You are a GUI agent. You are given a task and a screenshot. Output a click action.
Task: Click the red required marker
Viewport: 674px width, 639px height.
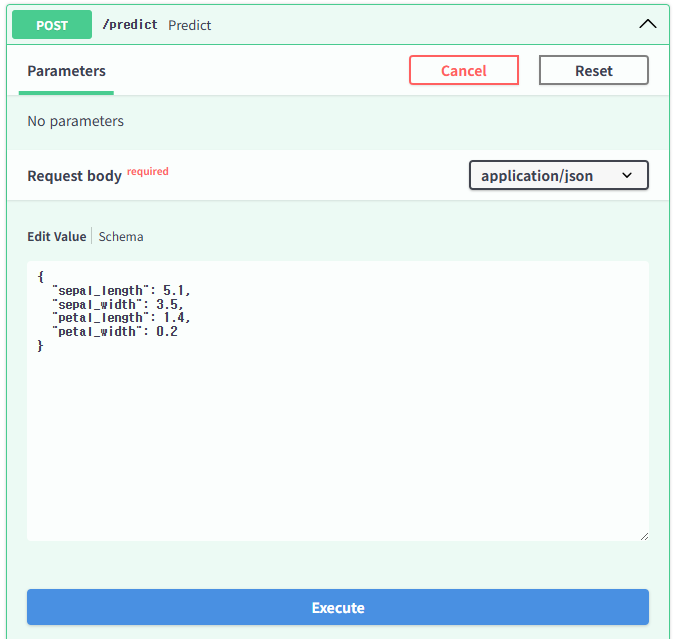click(x=148, y=172)
